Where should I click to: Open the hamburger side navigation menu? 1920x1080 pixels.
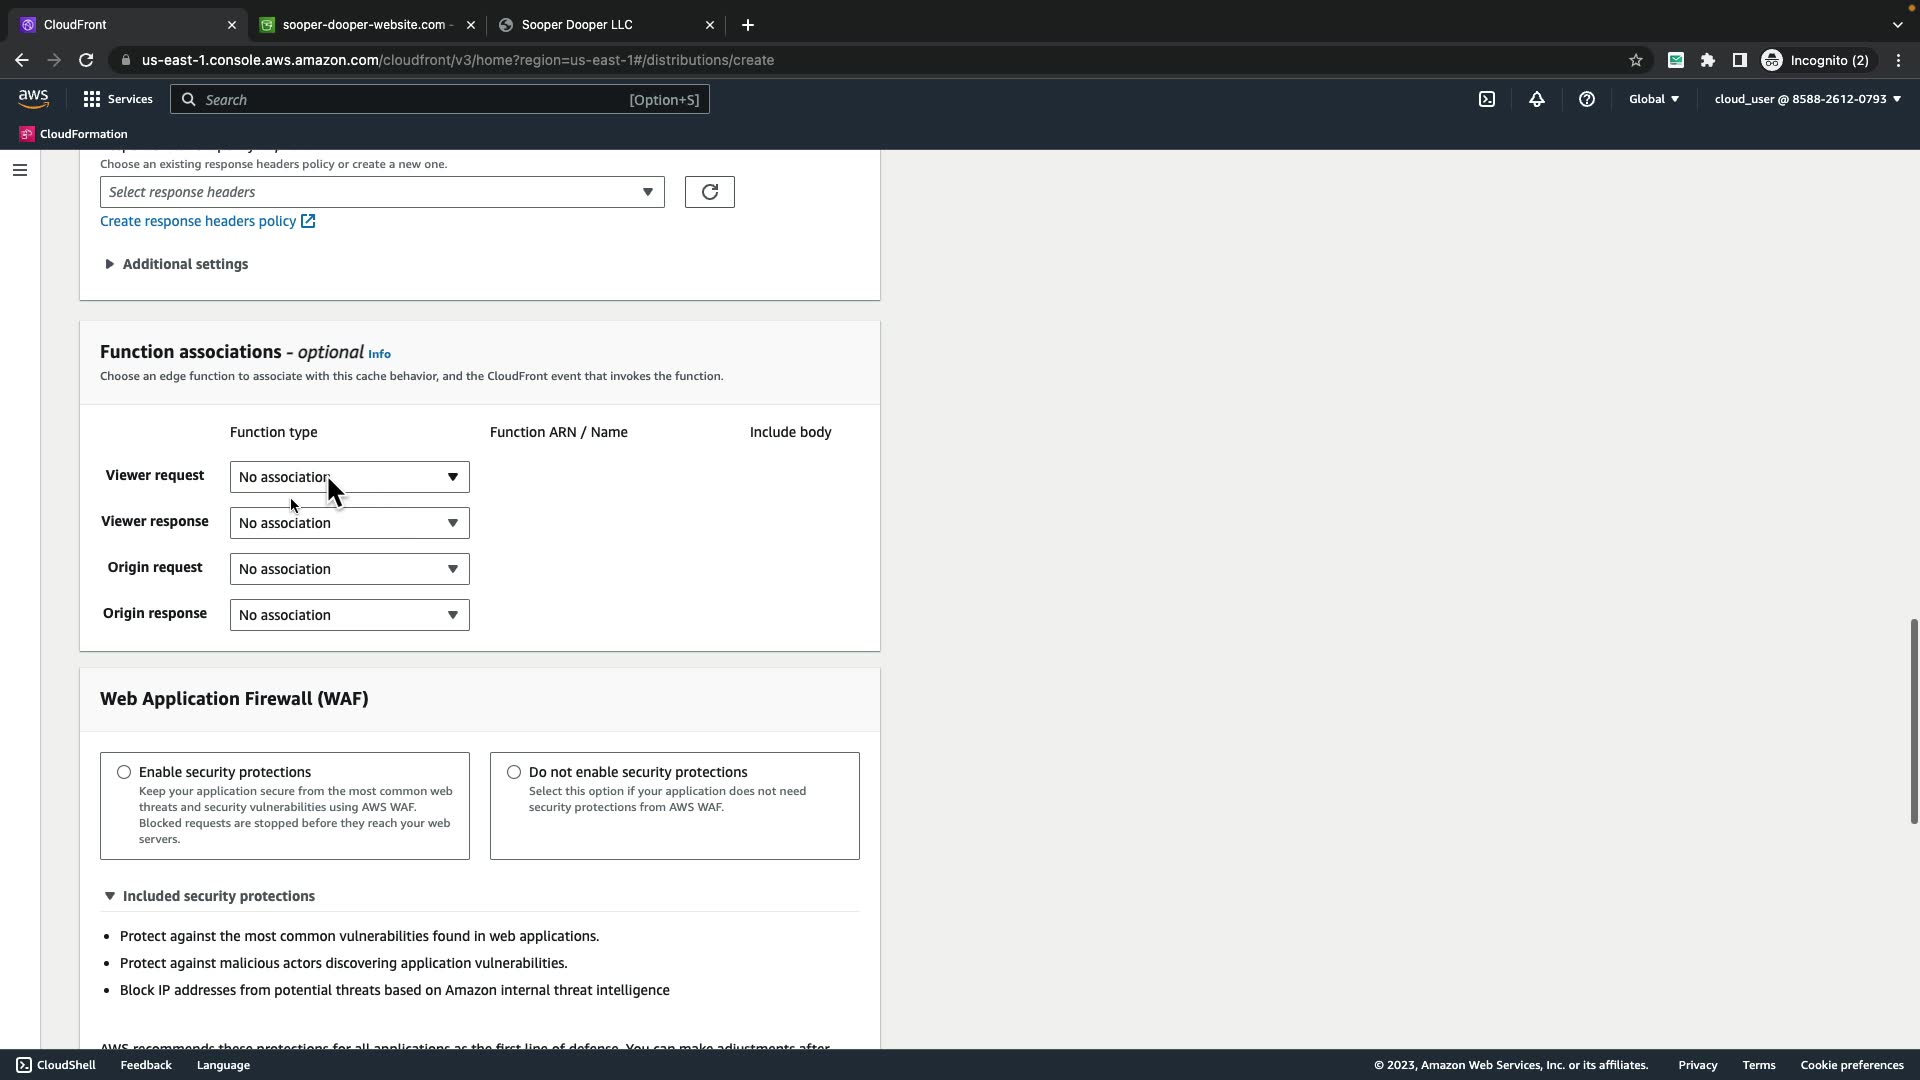[x=19, y=170]
